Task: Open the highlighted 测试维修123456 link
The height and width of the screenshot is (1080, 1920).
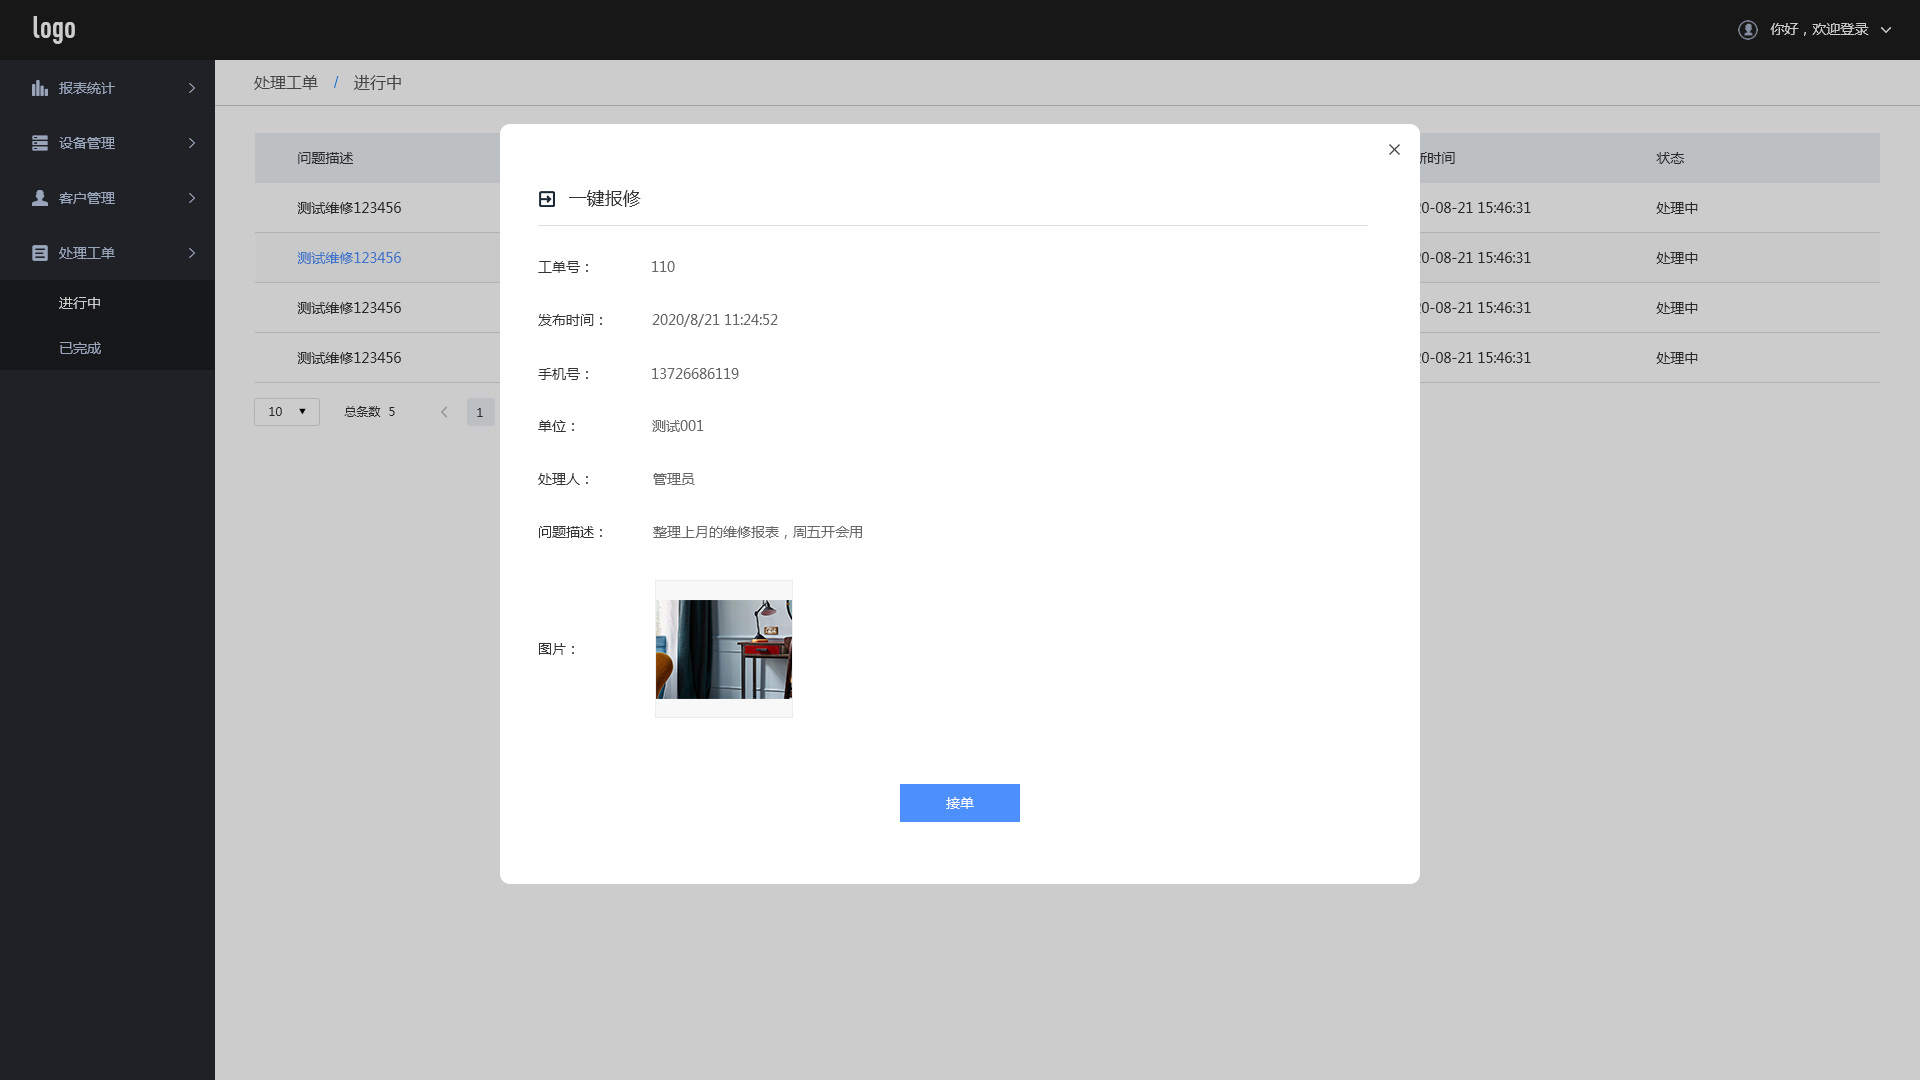Action: 349,258
